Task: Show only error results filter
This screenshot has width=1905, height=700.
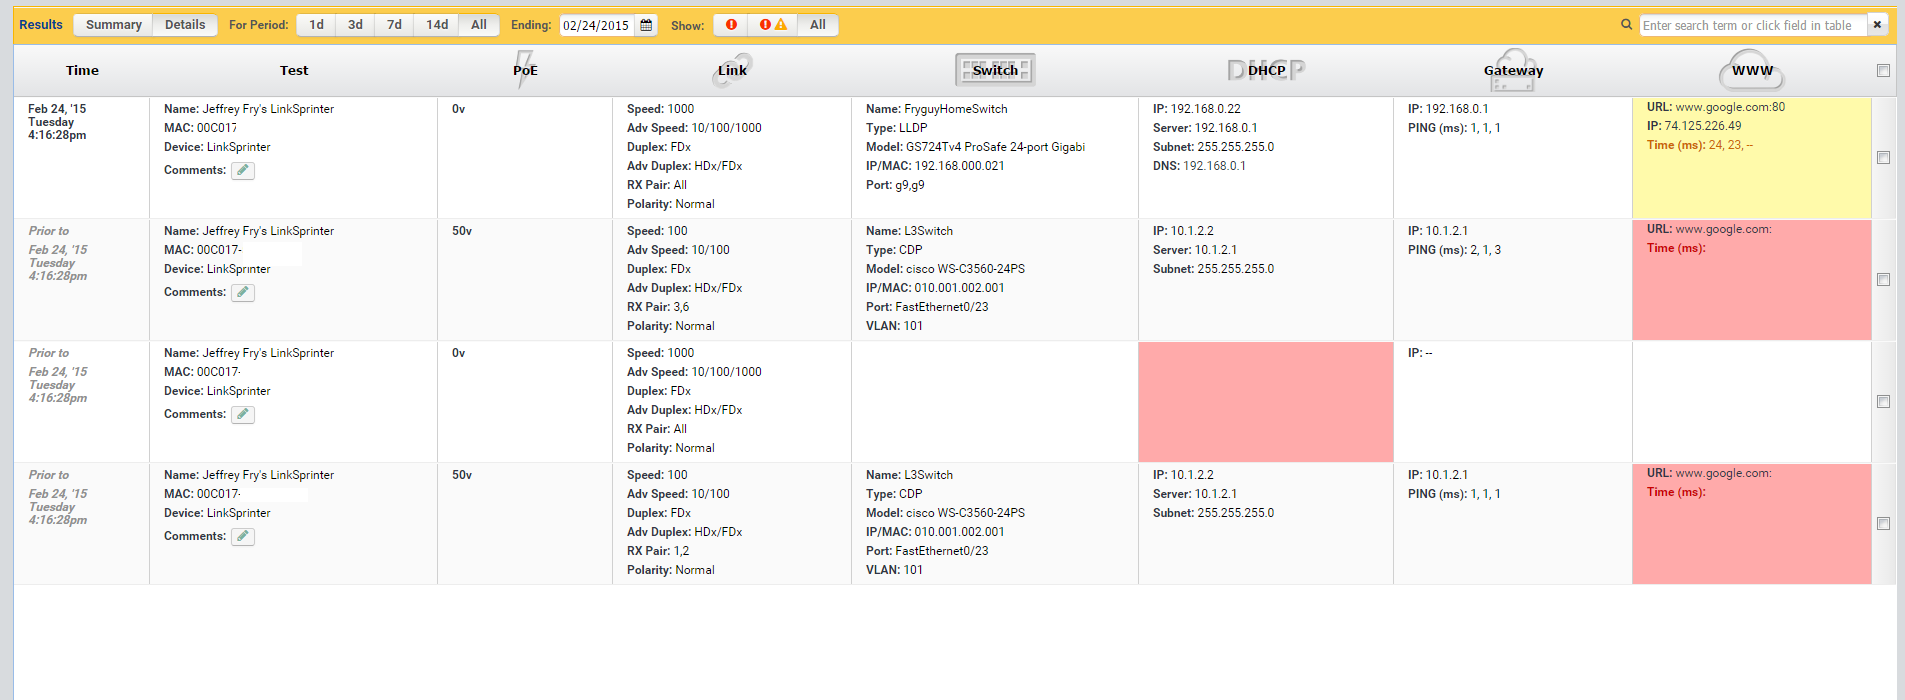Action: click(x=732, y=25)
